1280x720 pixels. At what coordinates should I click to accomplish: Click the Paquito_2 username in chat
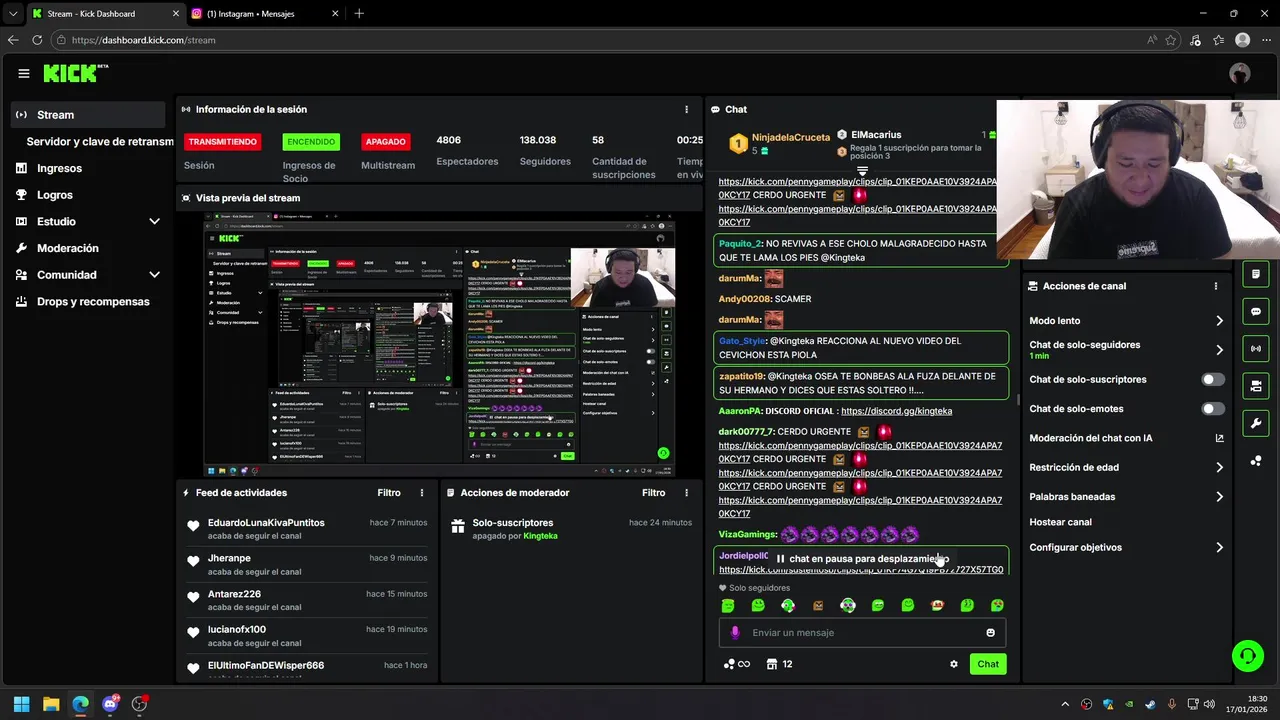[x=740, y=244]
